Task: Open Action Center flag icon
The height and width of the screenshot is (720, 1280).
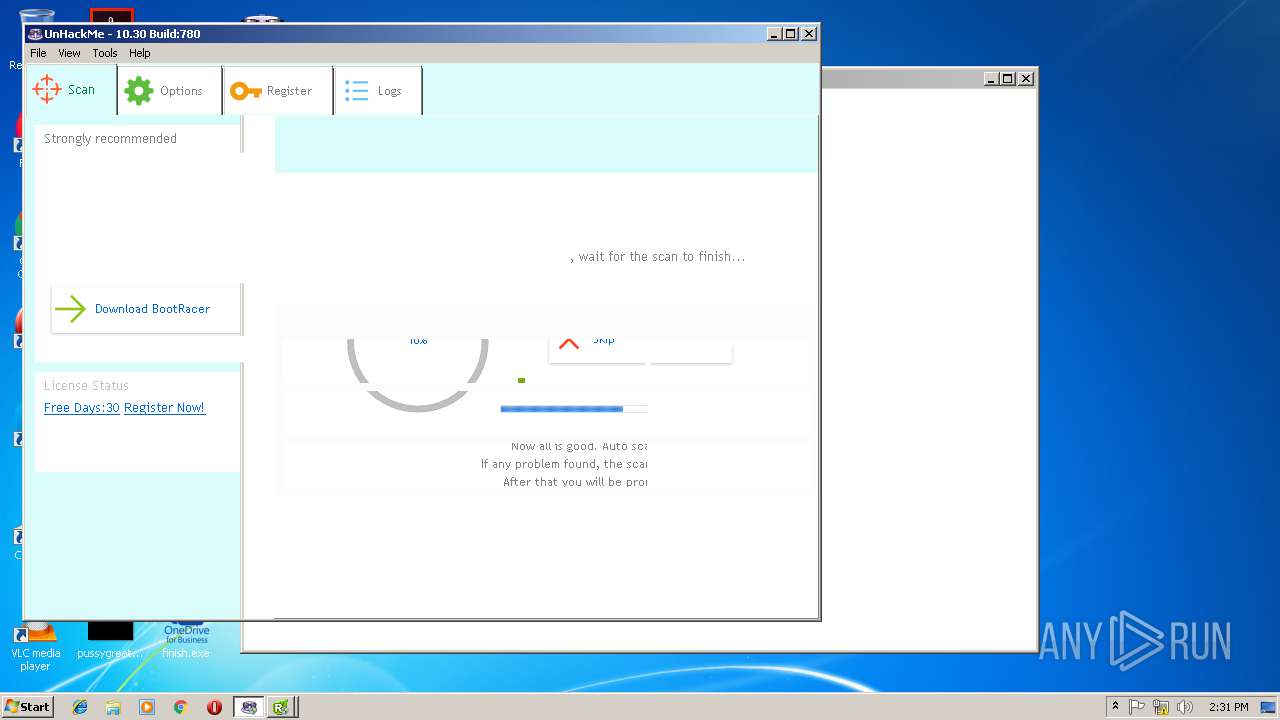Action: click(x=1137, y=707)
